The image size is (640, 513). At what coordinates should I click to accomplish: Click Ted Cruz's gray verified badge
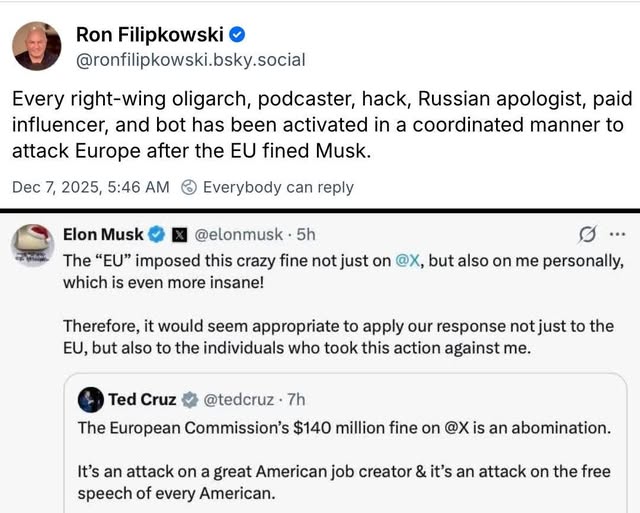click(187, 400)
